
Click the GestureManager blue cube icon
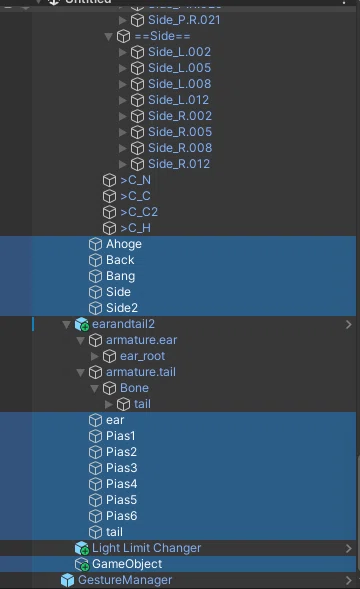click(x=68, y=580)
